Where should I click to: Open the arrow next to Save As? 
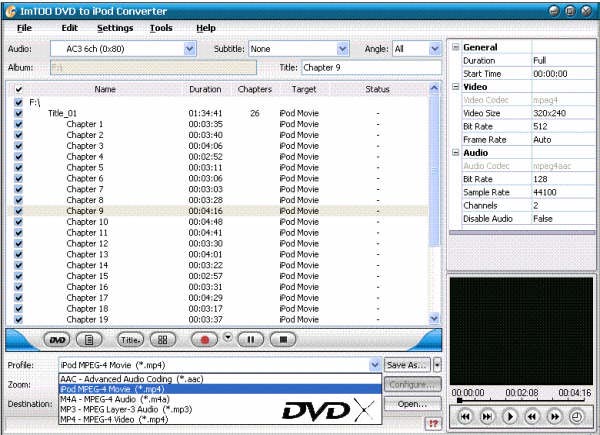tap(437, 365)
